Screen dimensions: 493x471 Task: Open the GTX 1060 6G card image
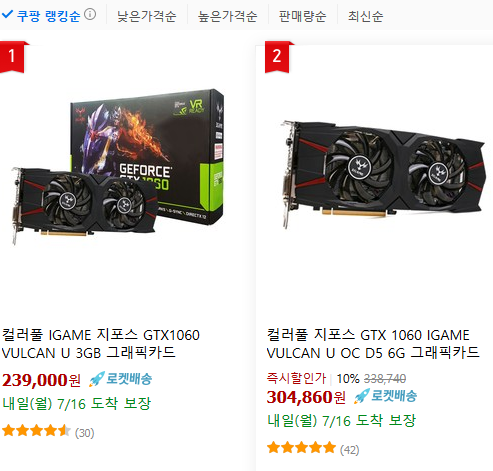point(383,173)
